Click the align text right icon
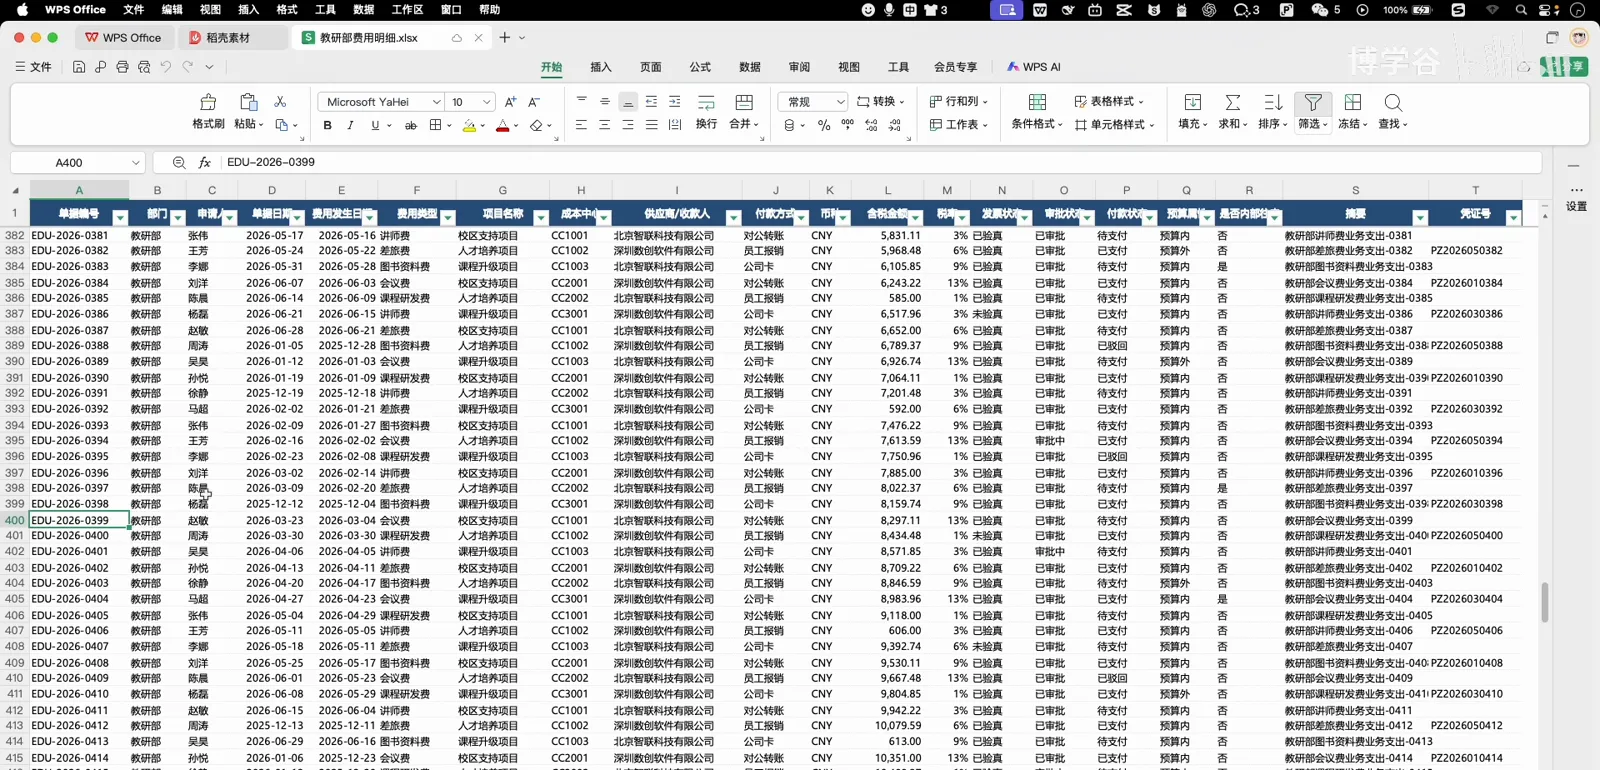The image size is (1600, 770). pos(628,125)
